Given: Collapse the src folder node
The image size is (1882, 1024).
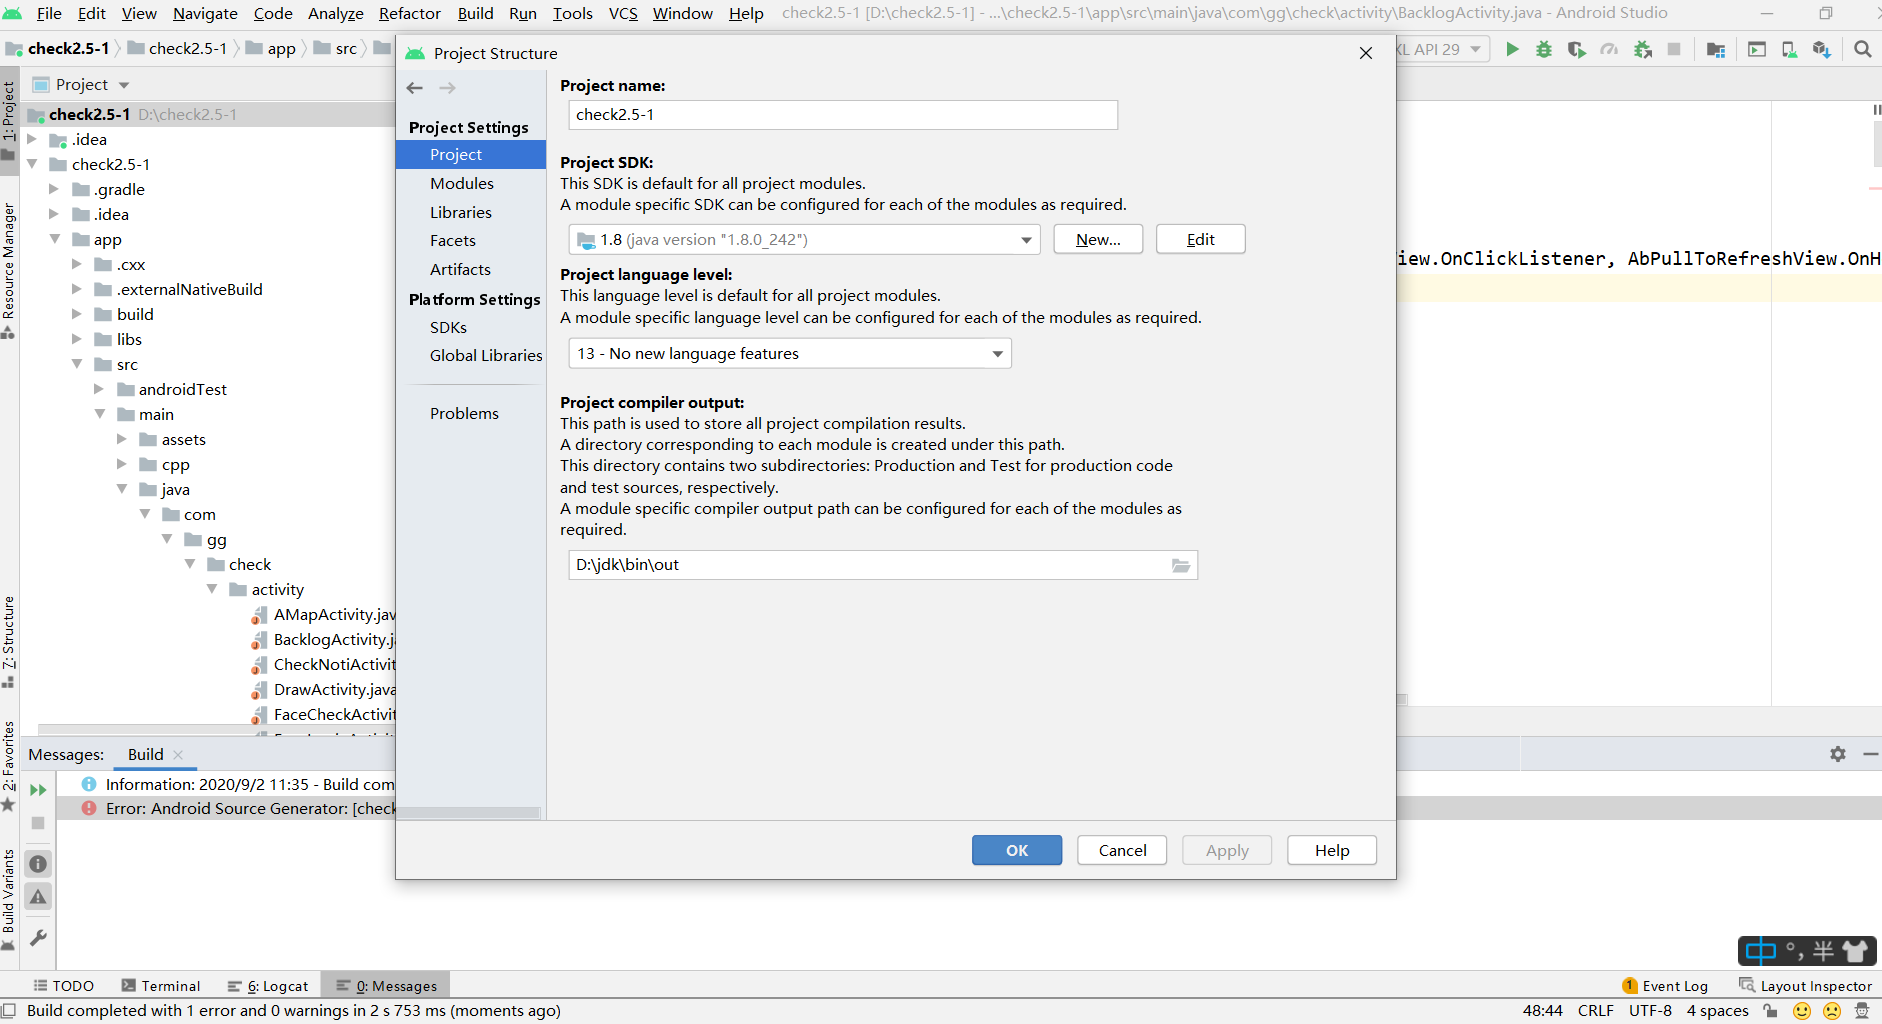Looking at the screenshot, I should coord(77,364).
